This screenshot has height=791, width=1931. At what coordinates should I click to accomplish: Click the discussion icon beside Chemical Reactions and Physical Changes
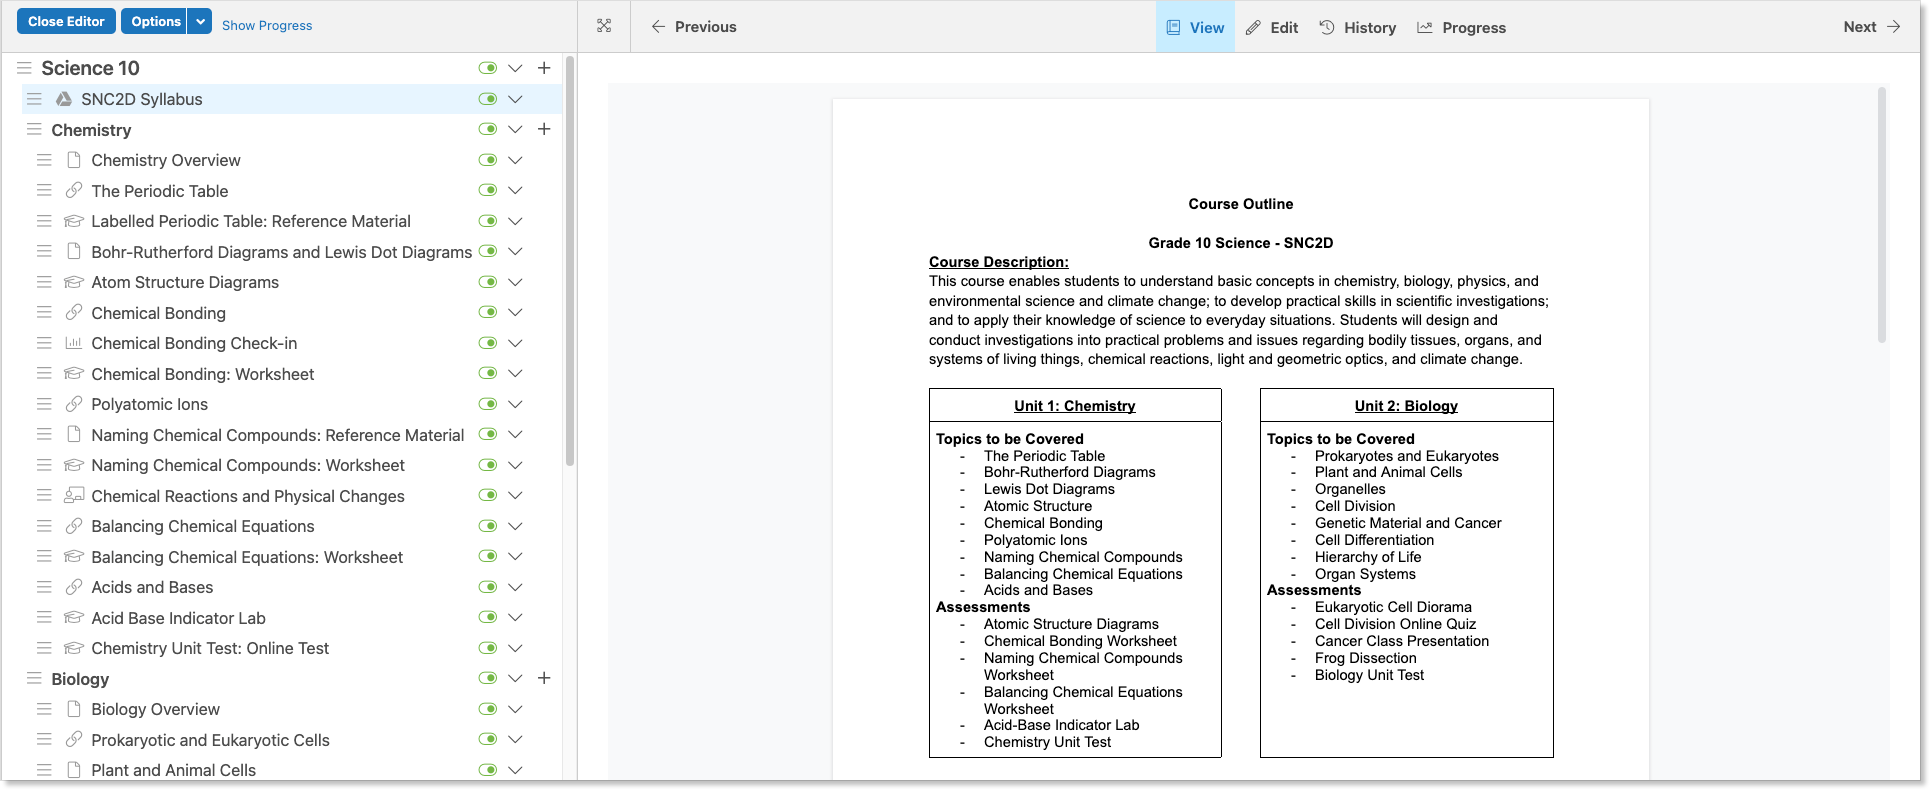[x=74, y=495]
